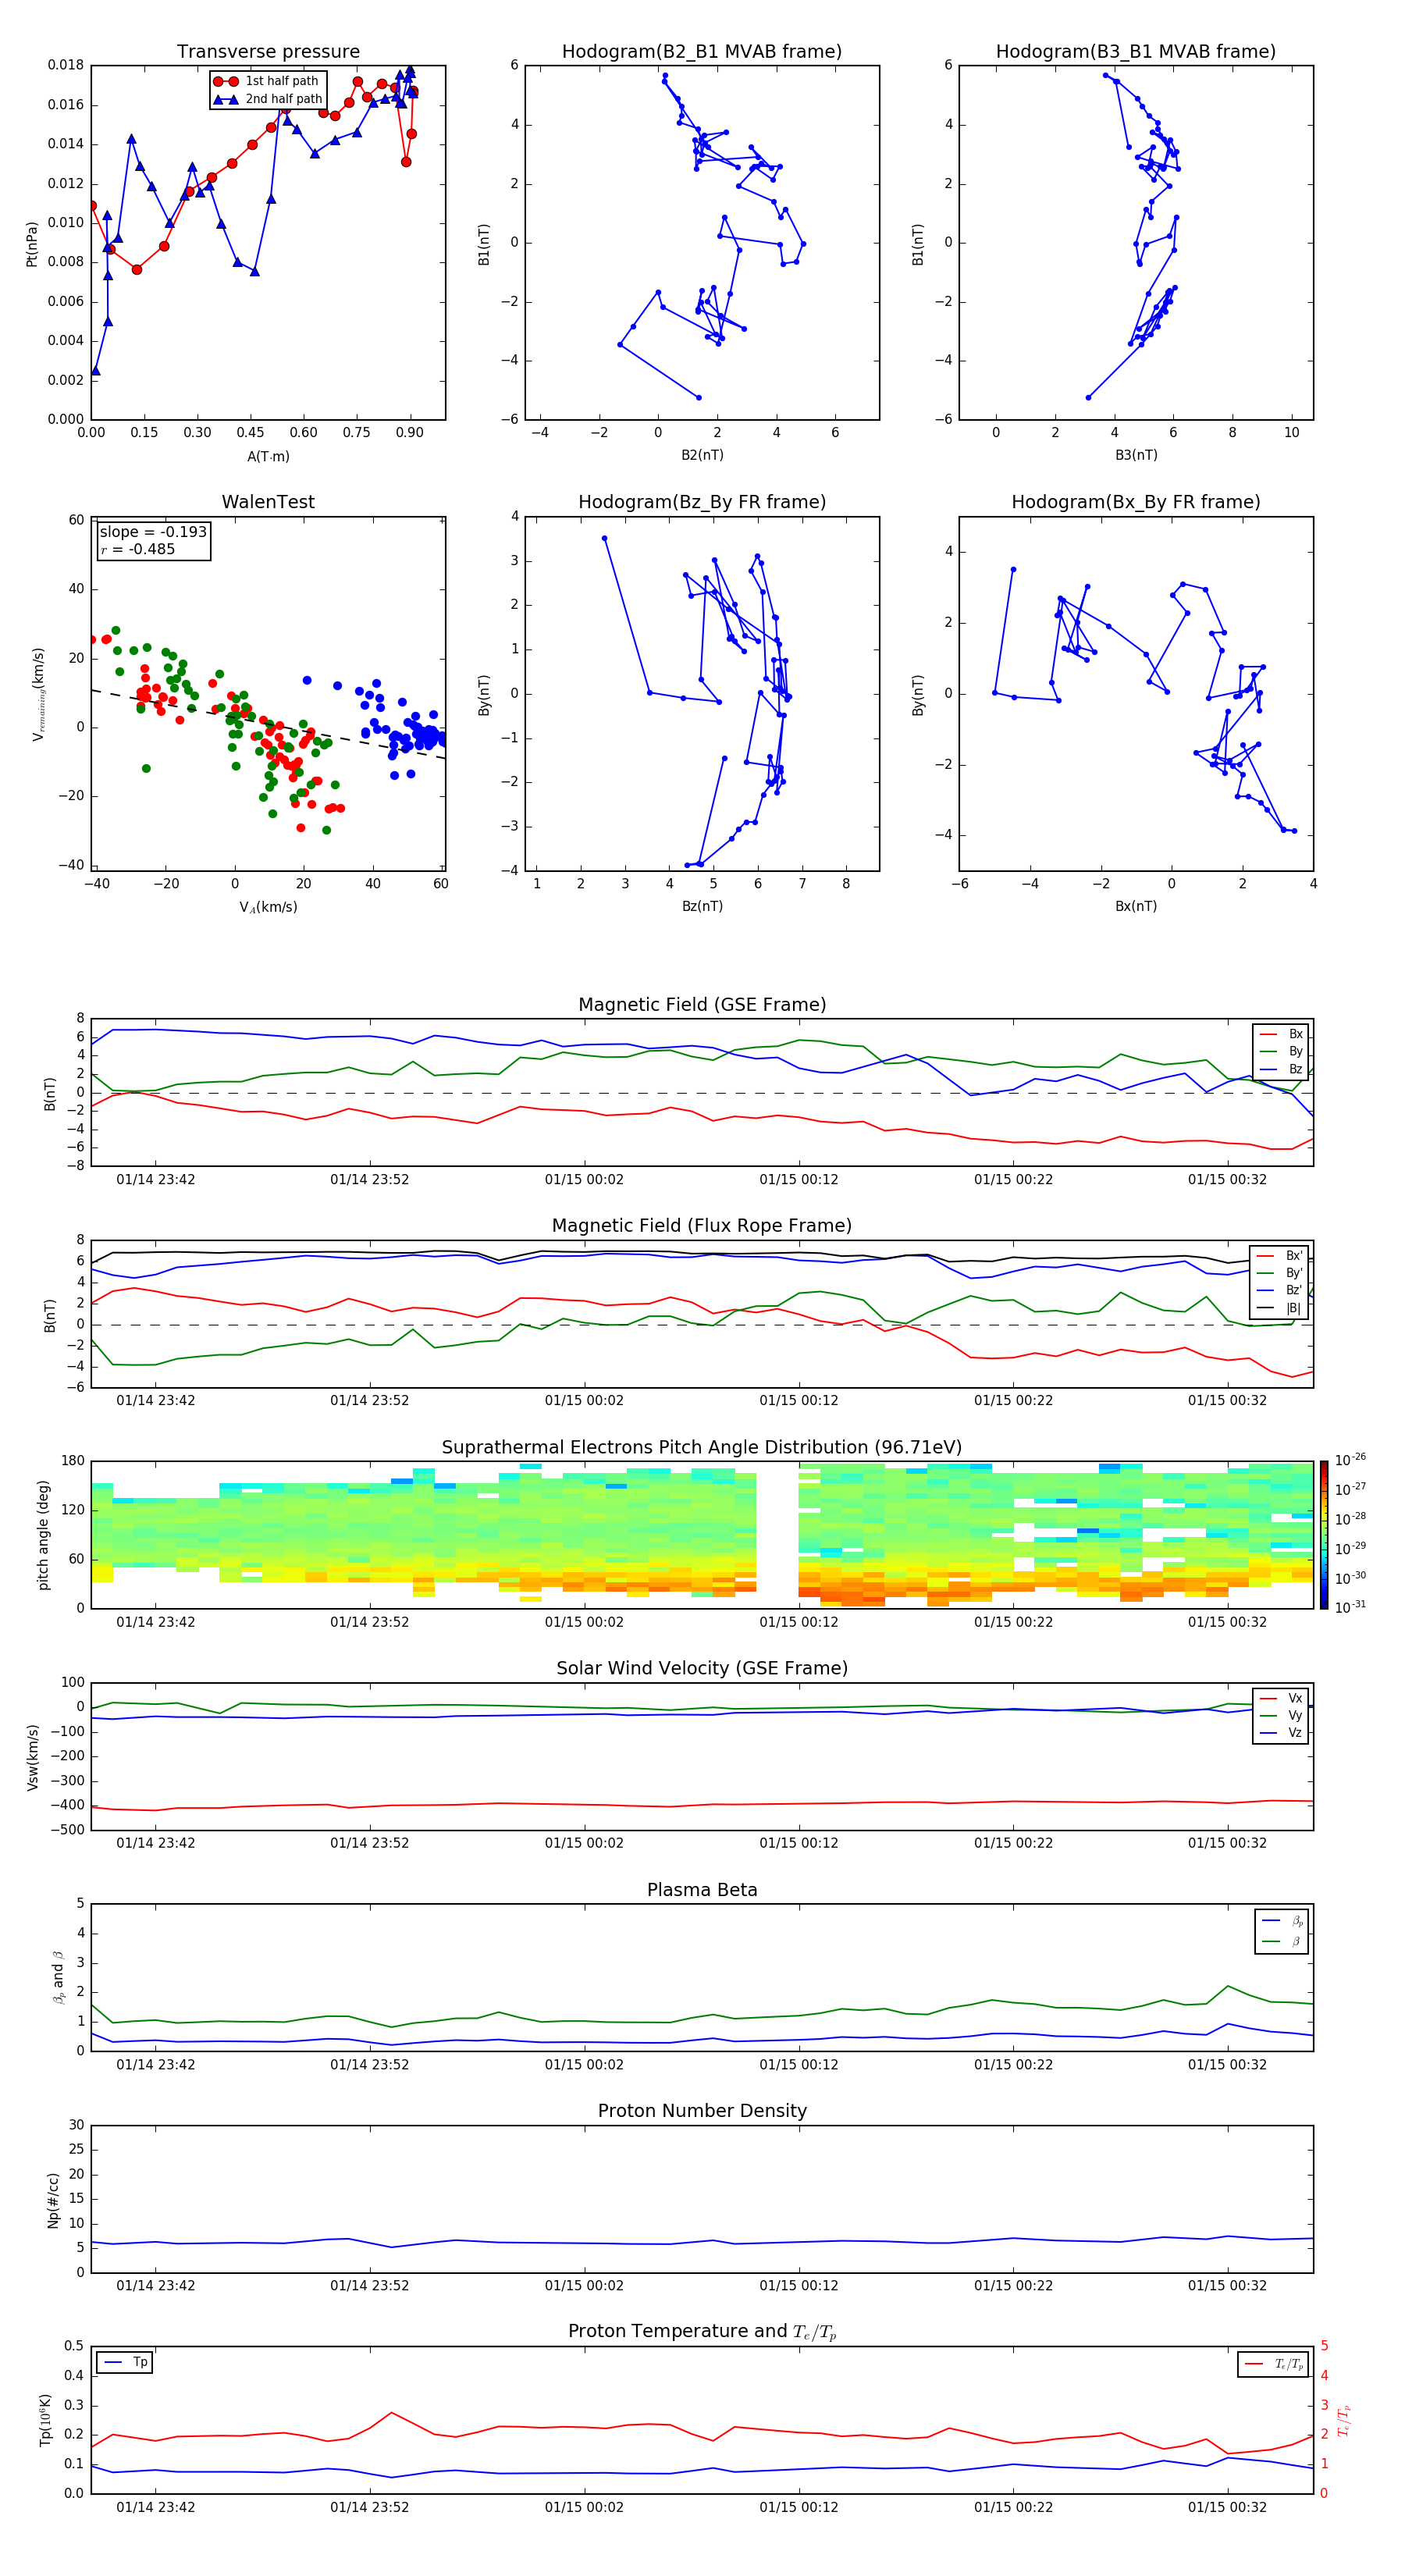This screenshot has height=2576, width=1405.
Task: Click the 'Transverse pressure' plot title
Action: coord(268,52)
